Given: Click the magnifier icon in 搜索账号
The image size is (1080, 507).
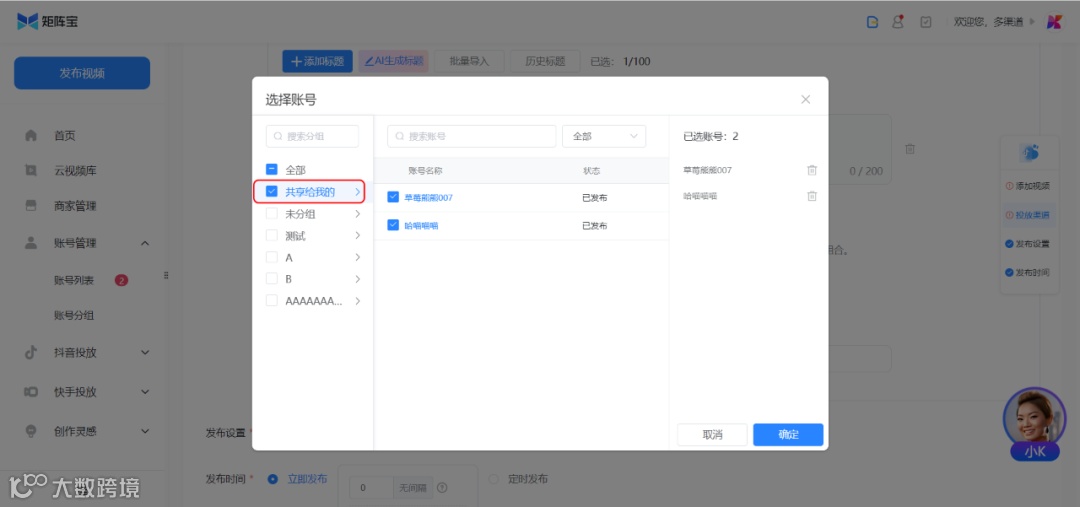Looking at the screenshot, I should point(399,136).
